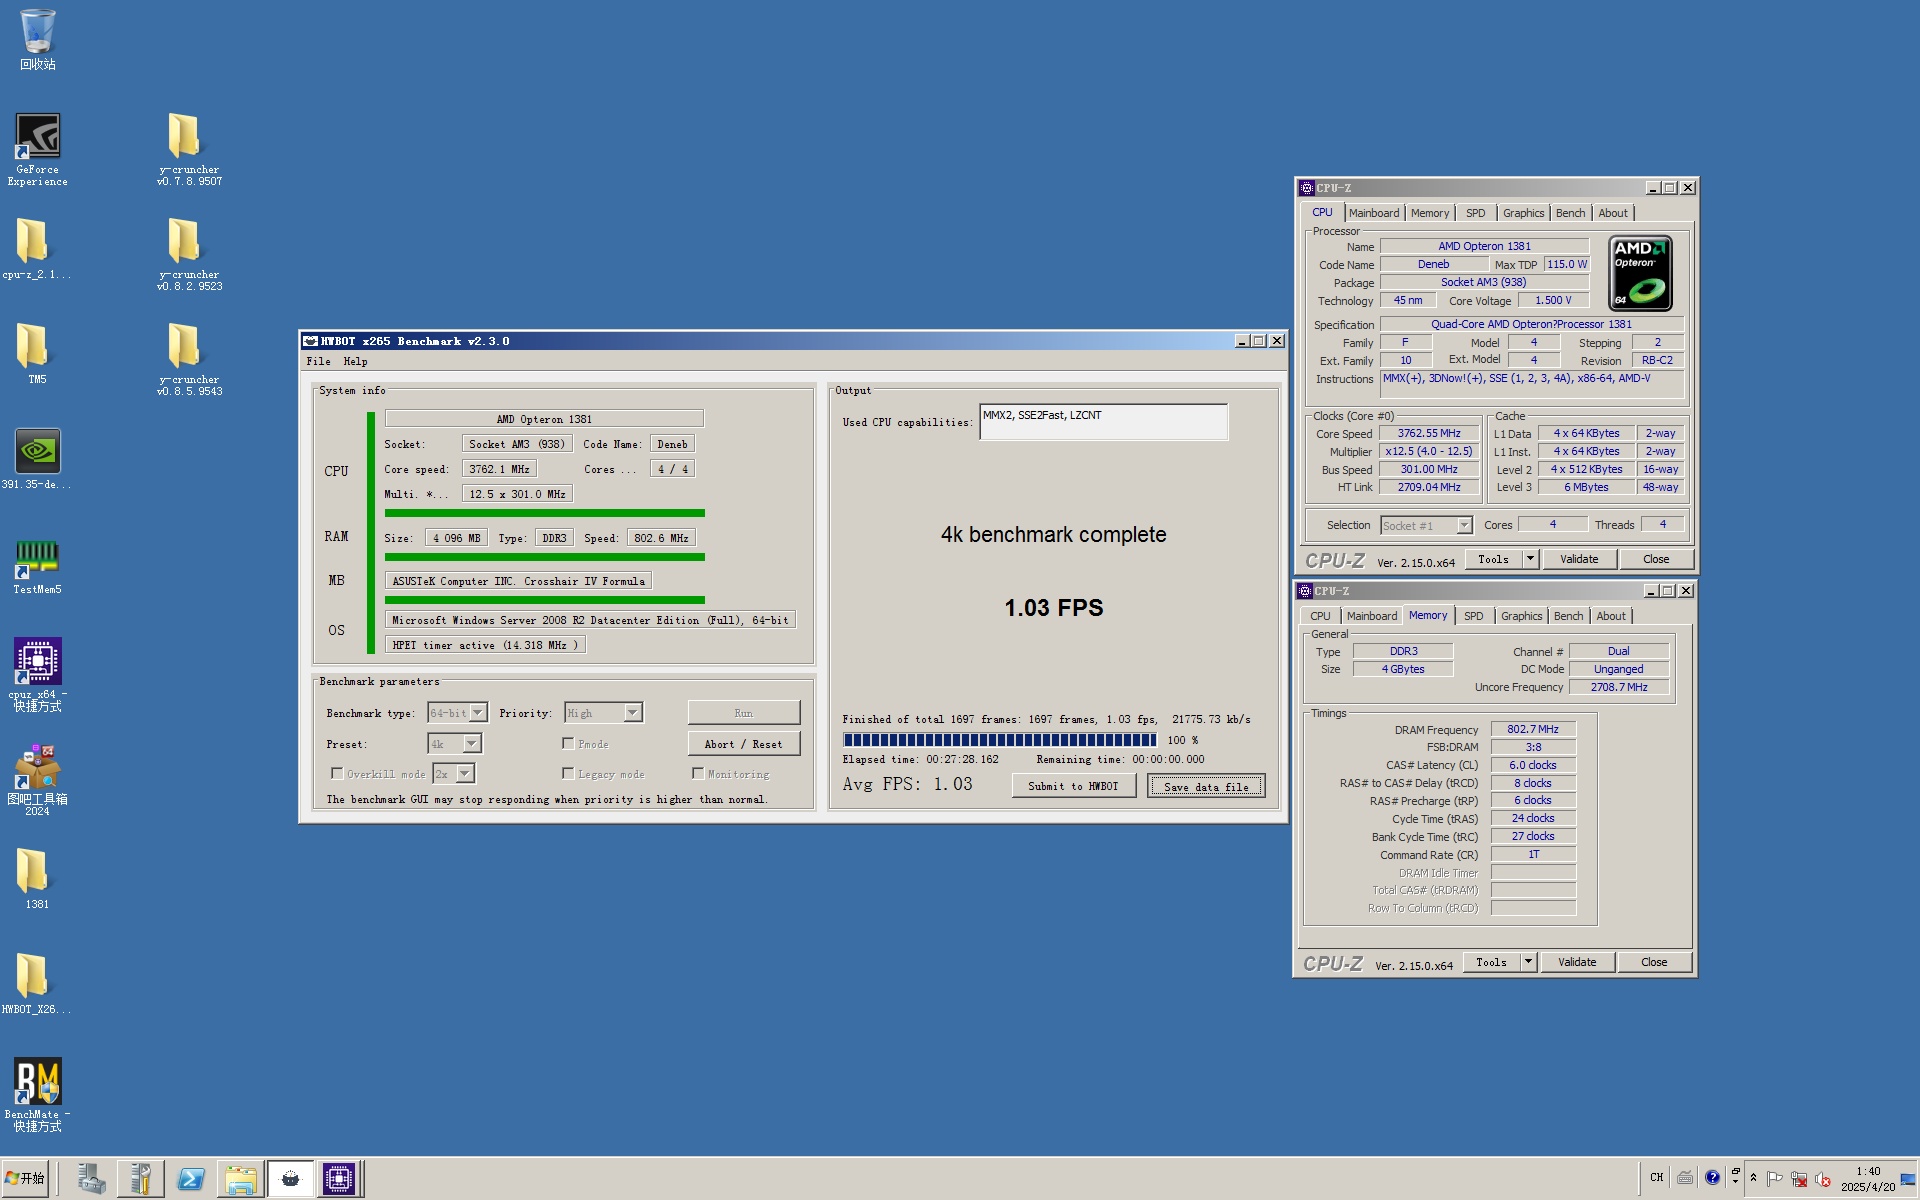Open Server Manager from the taskbar
The image size is (1920, 1200).
click(x=91, y=1179)
